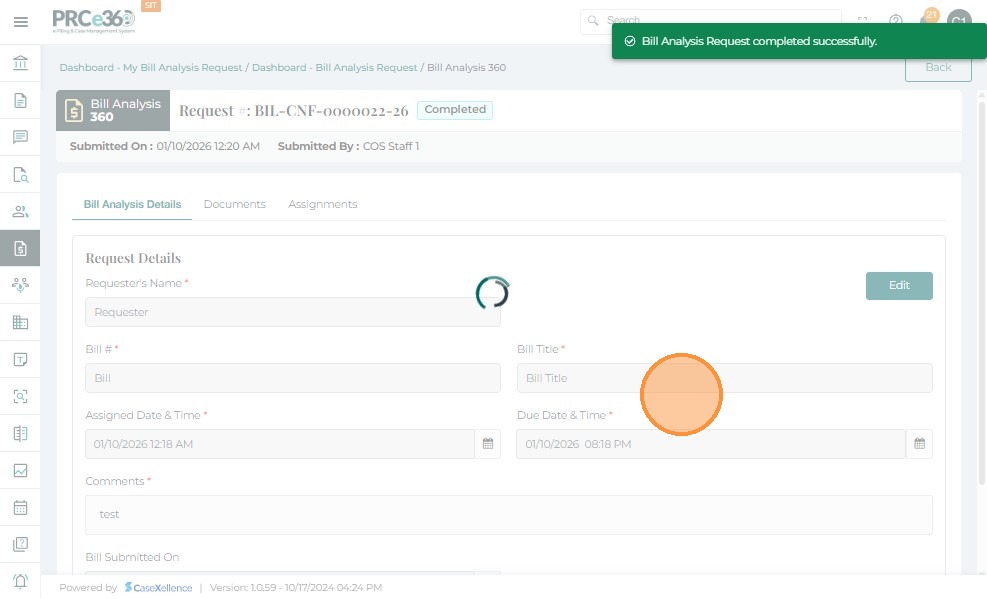This screenshot has height=599, width=987.
Task: Open Assigned Date & Time calendar picker
Action: point(488,444)
